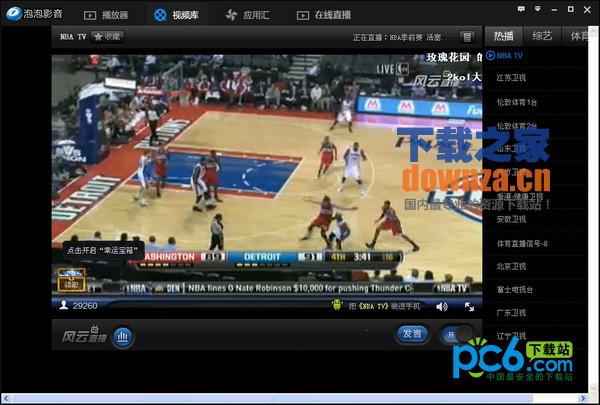This screenshot has height=405, width=600.
Task: Choose the 江苏卫视 channel
Action: (x=511, y=78)
